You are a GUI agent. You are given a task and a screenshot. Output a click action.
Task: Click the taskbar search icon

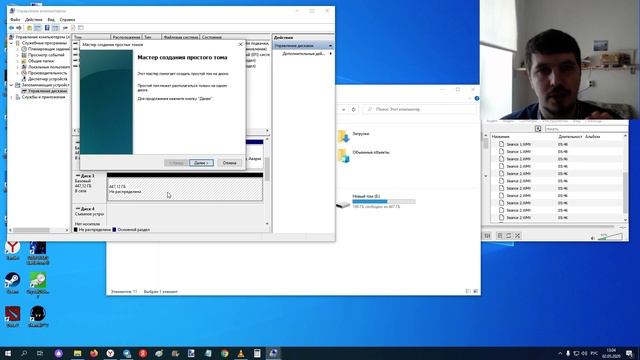click(x=24, y=353)
